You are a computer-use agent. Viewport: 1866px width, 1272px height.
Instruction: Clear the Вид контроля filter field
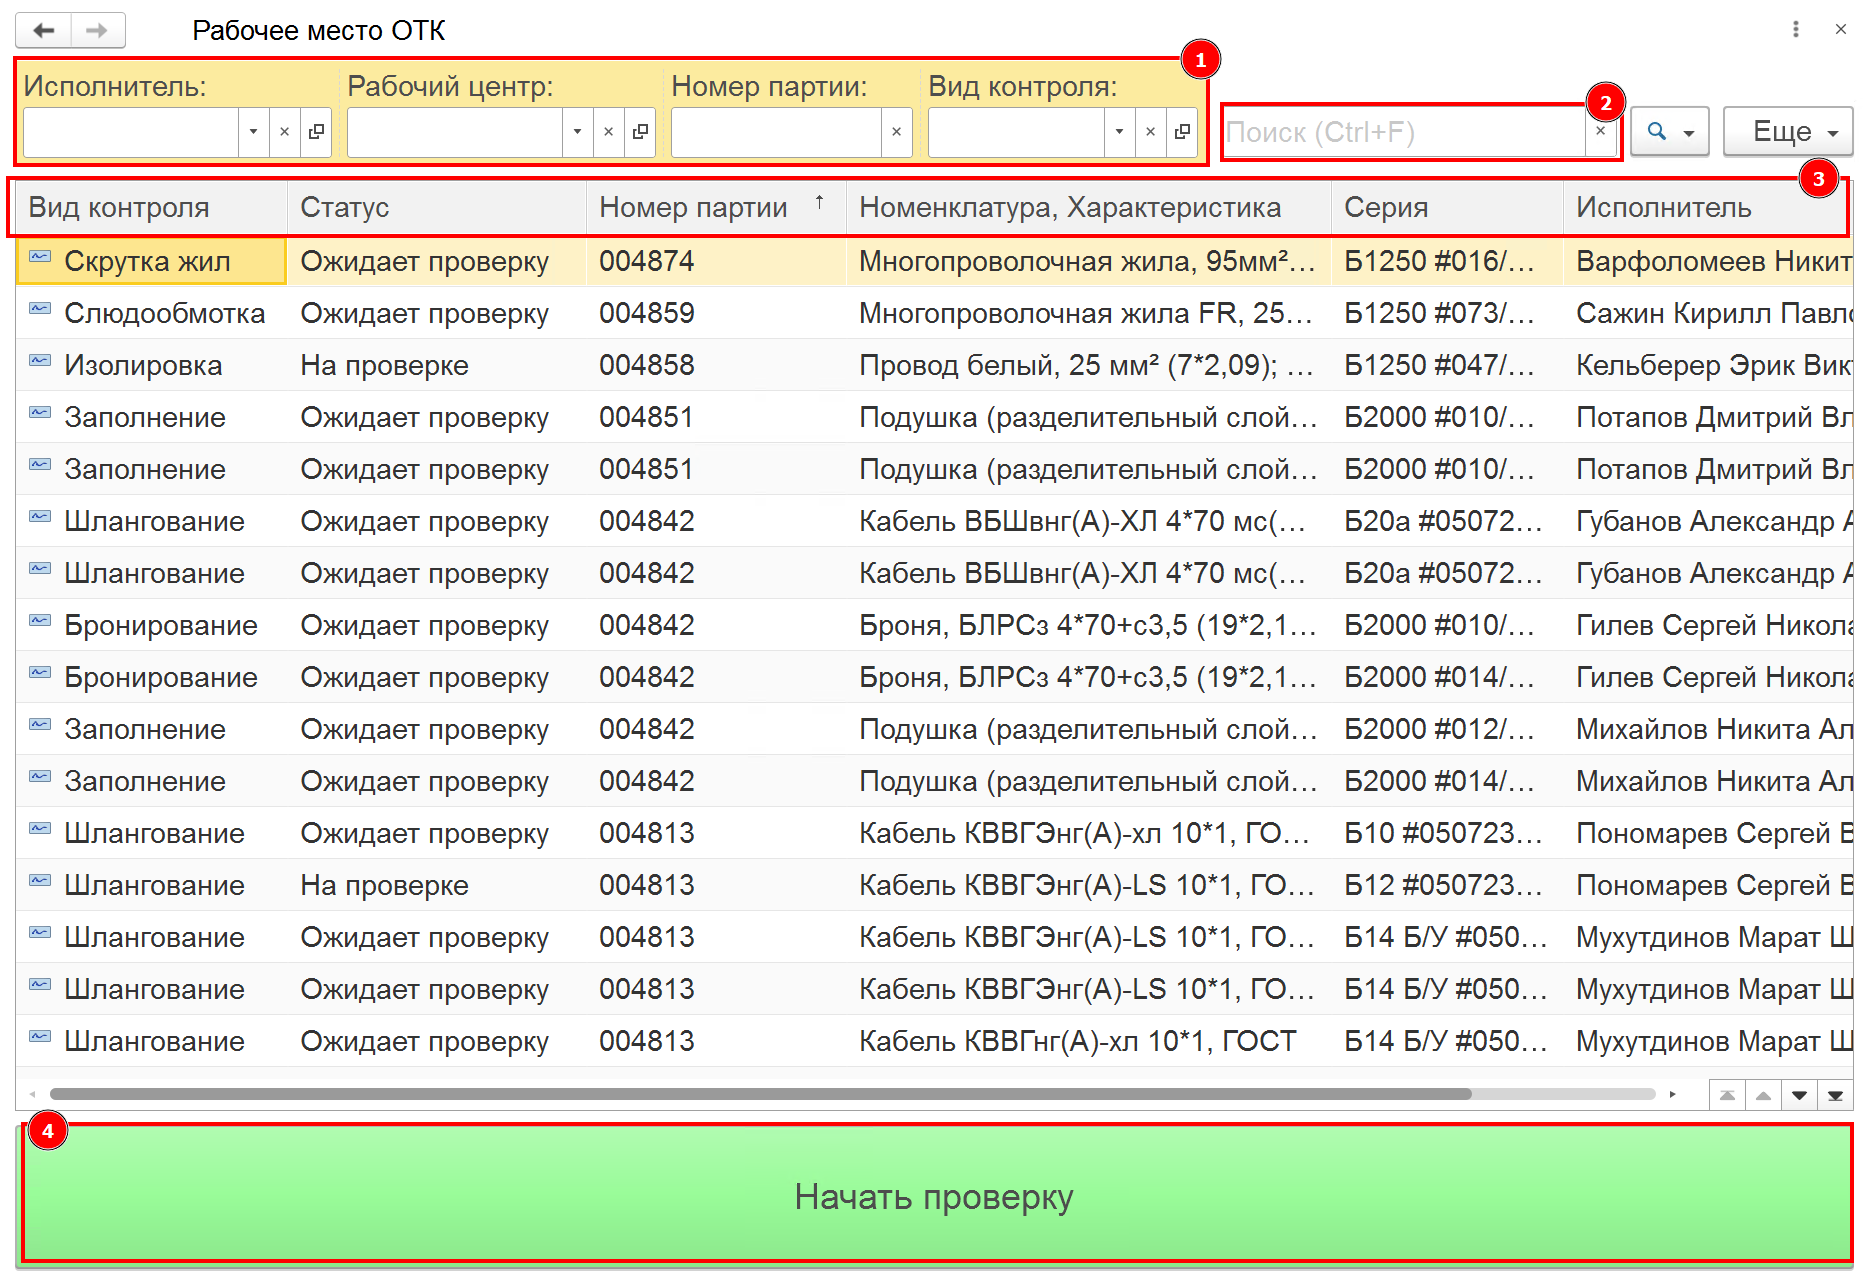pyautogui.click(x=1150, y=132)
